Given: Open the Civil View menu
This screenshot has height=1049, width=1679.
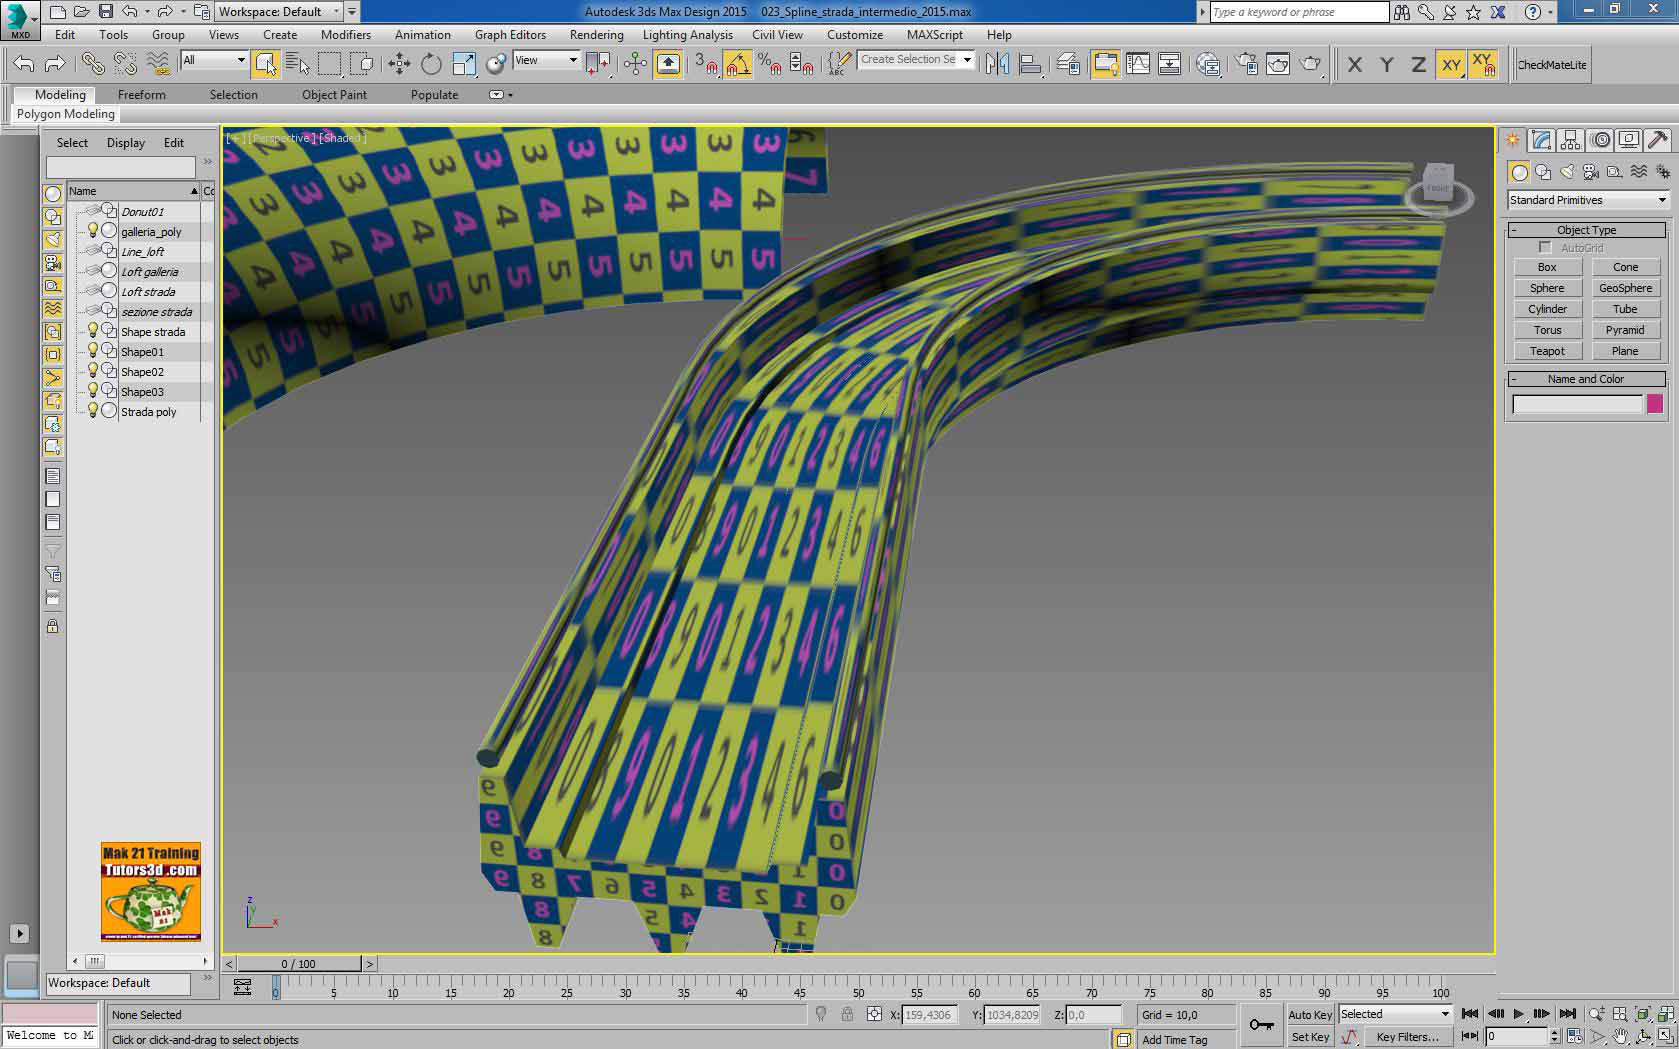Looking at the screenshot, I should click(x=777, y=35).
